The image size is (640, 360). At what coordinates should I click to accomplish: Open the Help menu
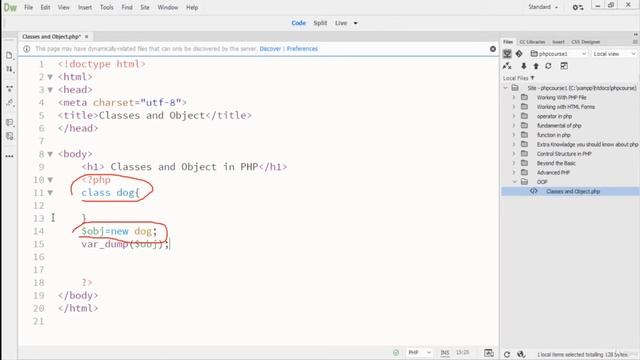(x=192, y=7)
